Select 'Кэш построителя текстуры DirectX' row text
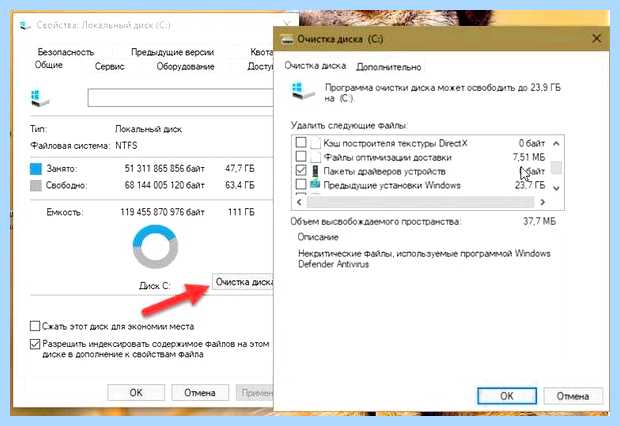 coord(395,143)
